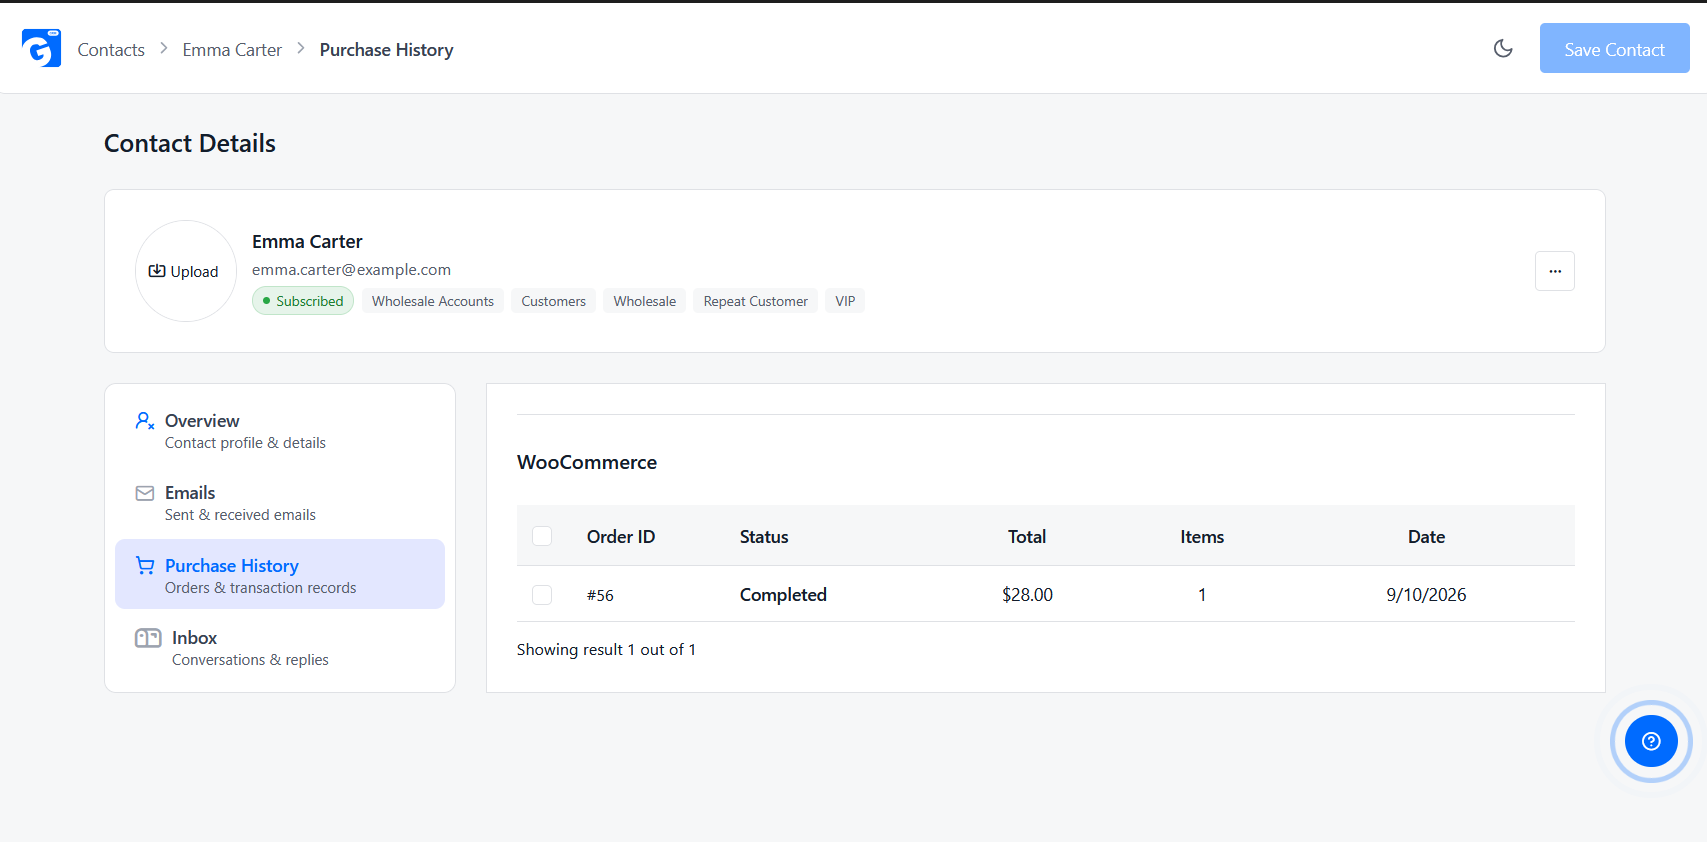
Task: Upload a contact avatar photo
Action: coord(186,271)
